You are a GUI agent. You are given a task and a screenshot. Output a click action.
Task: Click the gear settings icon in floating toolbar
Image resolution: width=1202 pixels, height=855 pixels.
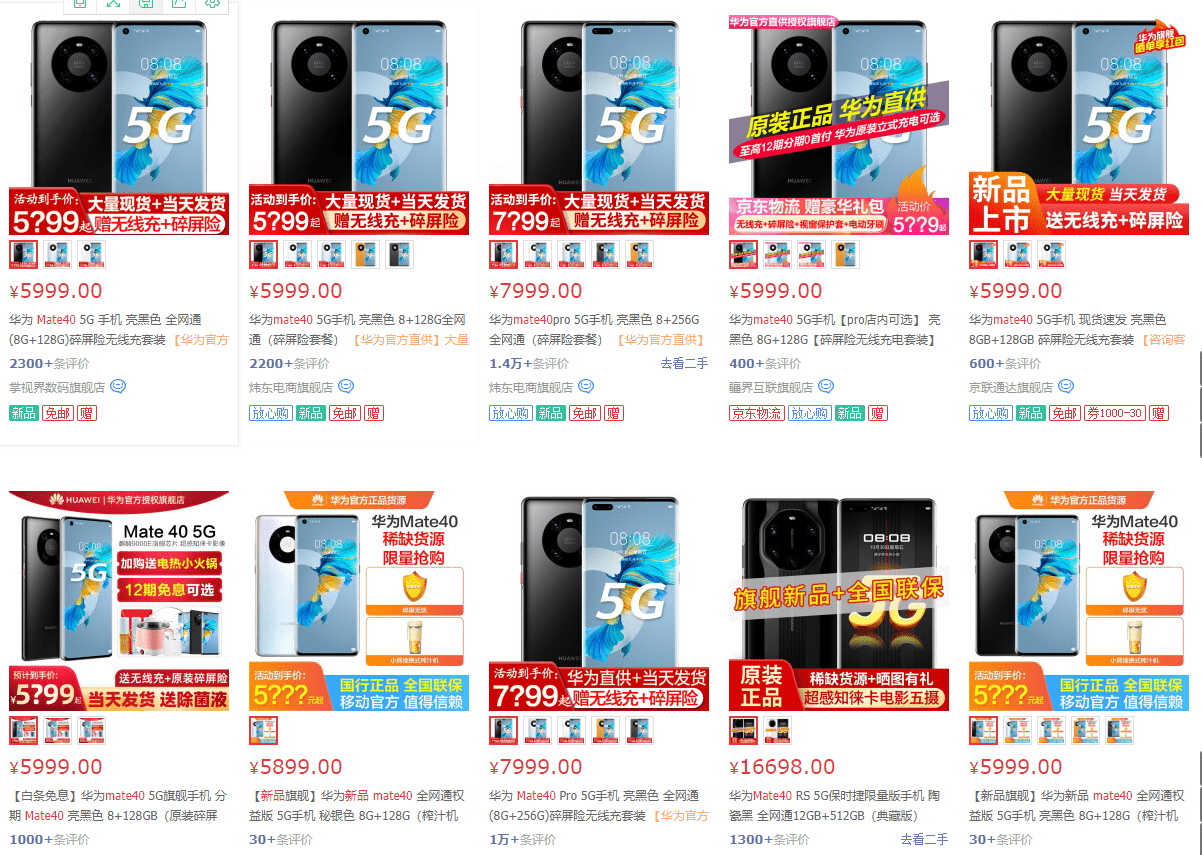tap(212, 4)
